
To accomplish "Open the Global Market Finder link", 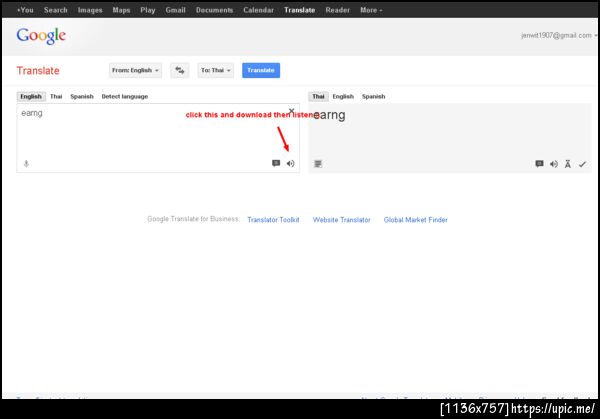I will click(x=416, y=220).
